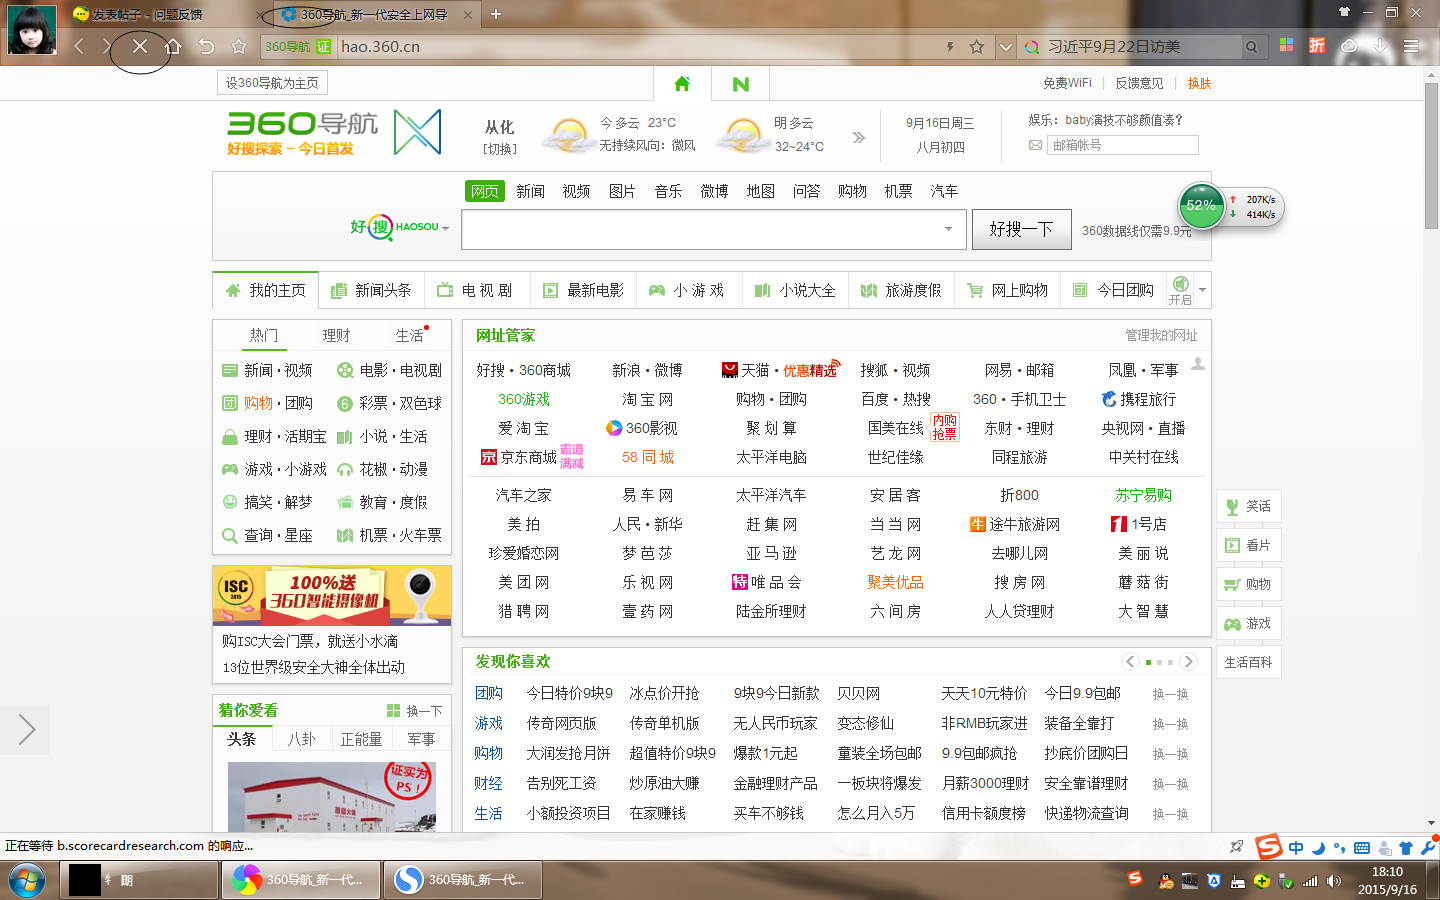1440x900 pixels.
Task: Open the ISC 360智能摄像机 banner
Action: point(332,595)
